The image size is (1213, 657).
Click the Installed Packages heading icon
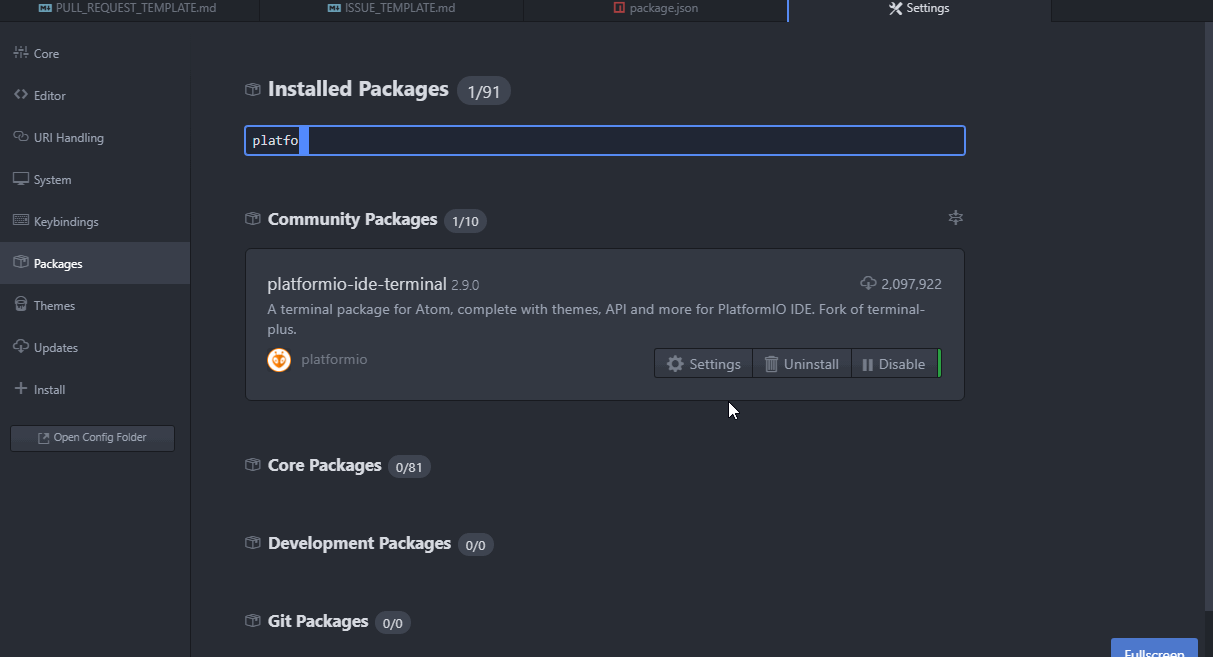[253, 90]
